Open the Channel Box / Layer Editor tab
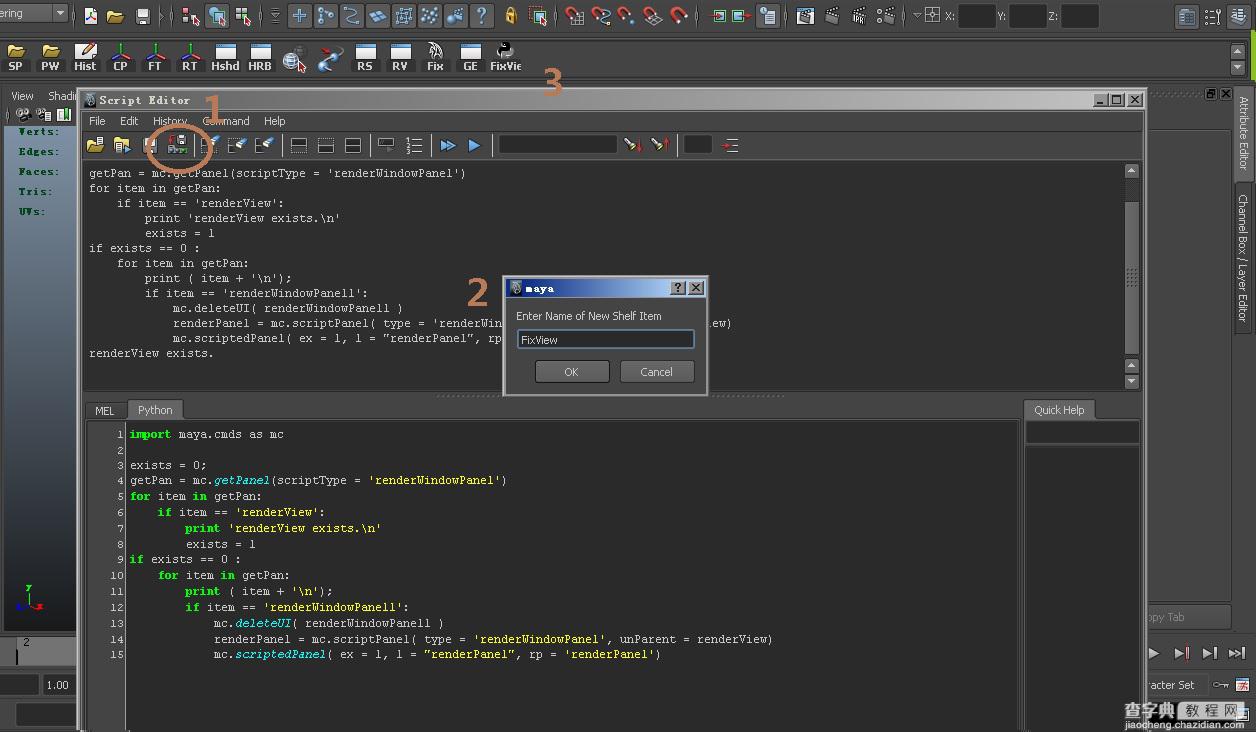The image size is (1256, 732). [x=1244, y=257]
